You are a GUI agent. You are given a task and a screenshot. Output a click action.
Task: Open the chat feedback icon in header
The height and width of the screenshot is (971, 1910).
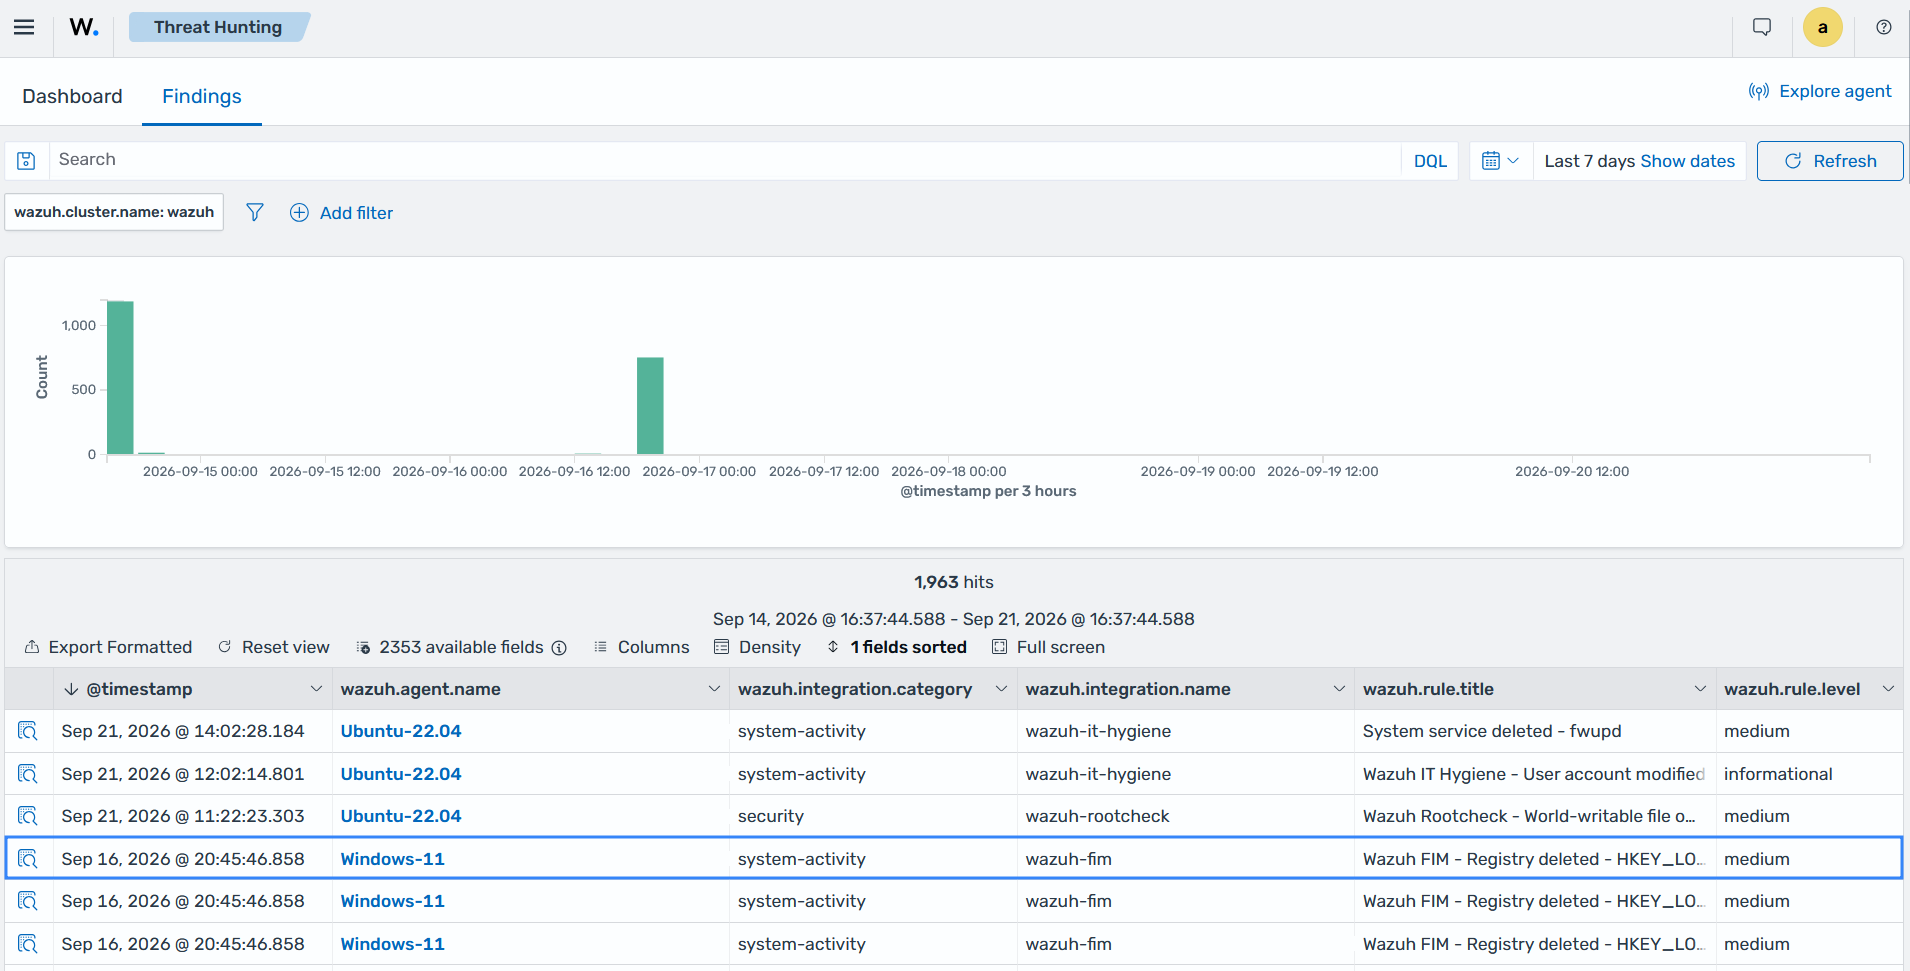click(x=1762, y=27)
